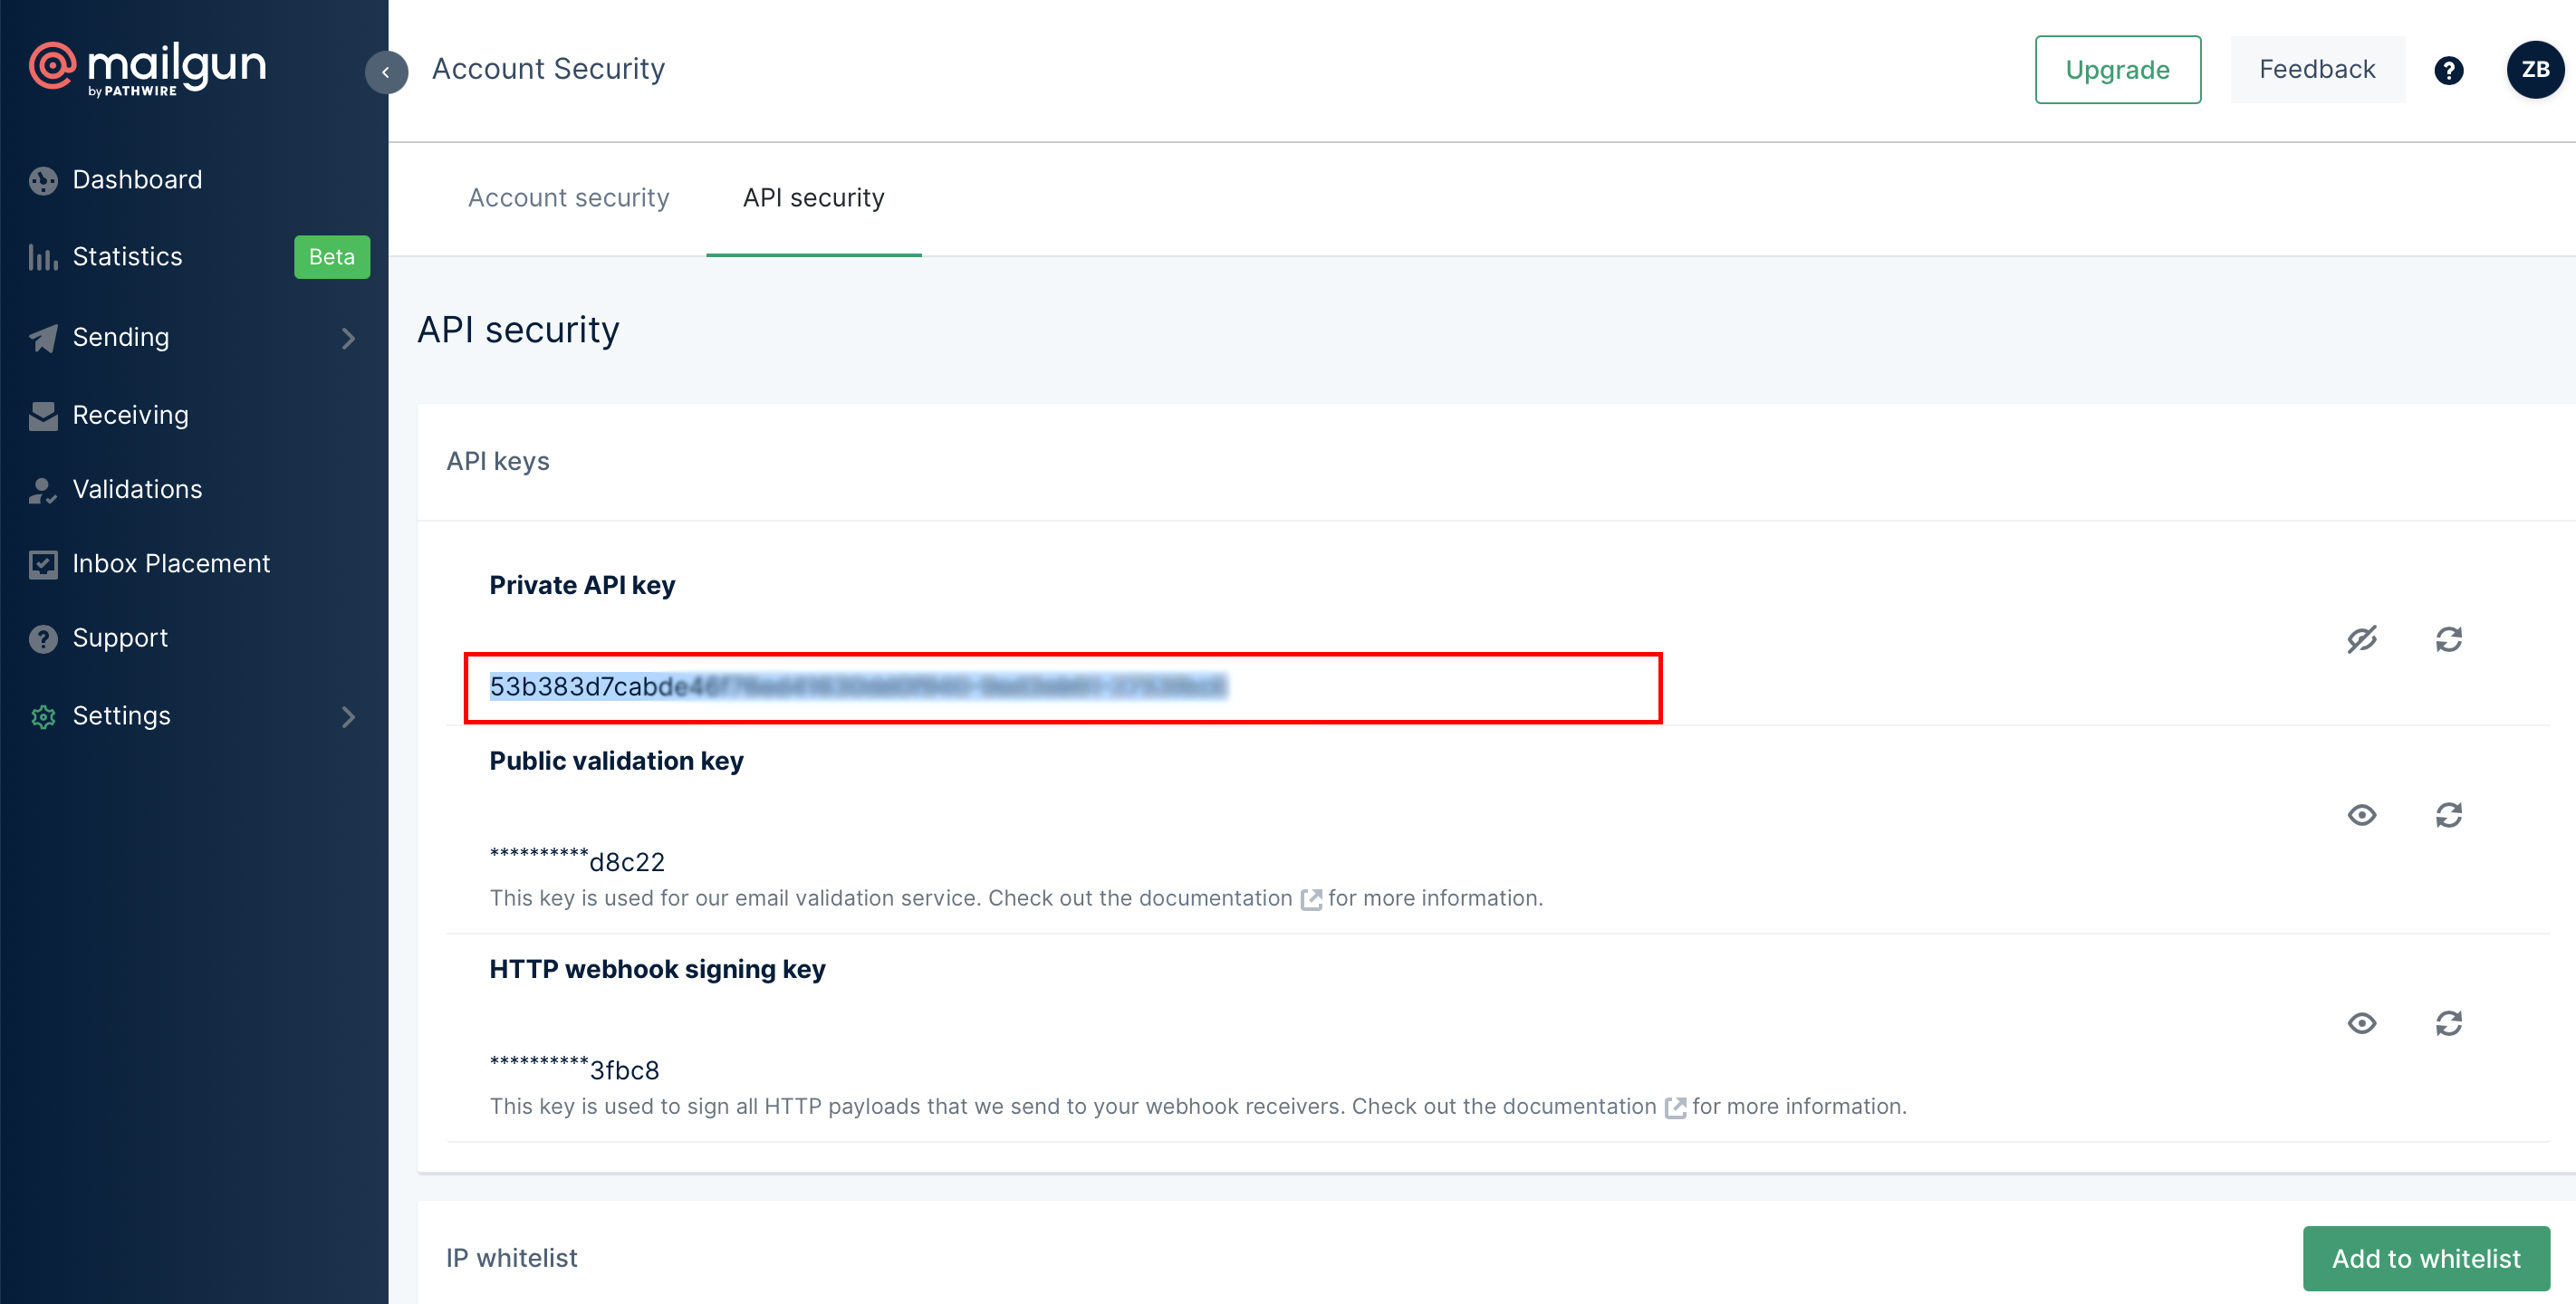Open the Sending menu item
Viewport: 2576px width, 1304px height.
point(121,337)
